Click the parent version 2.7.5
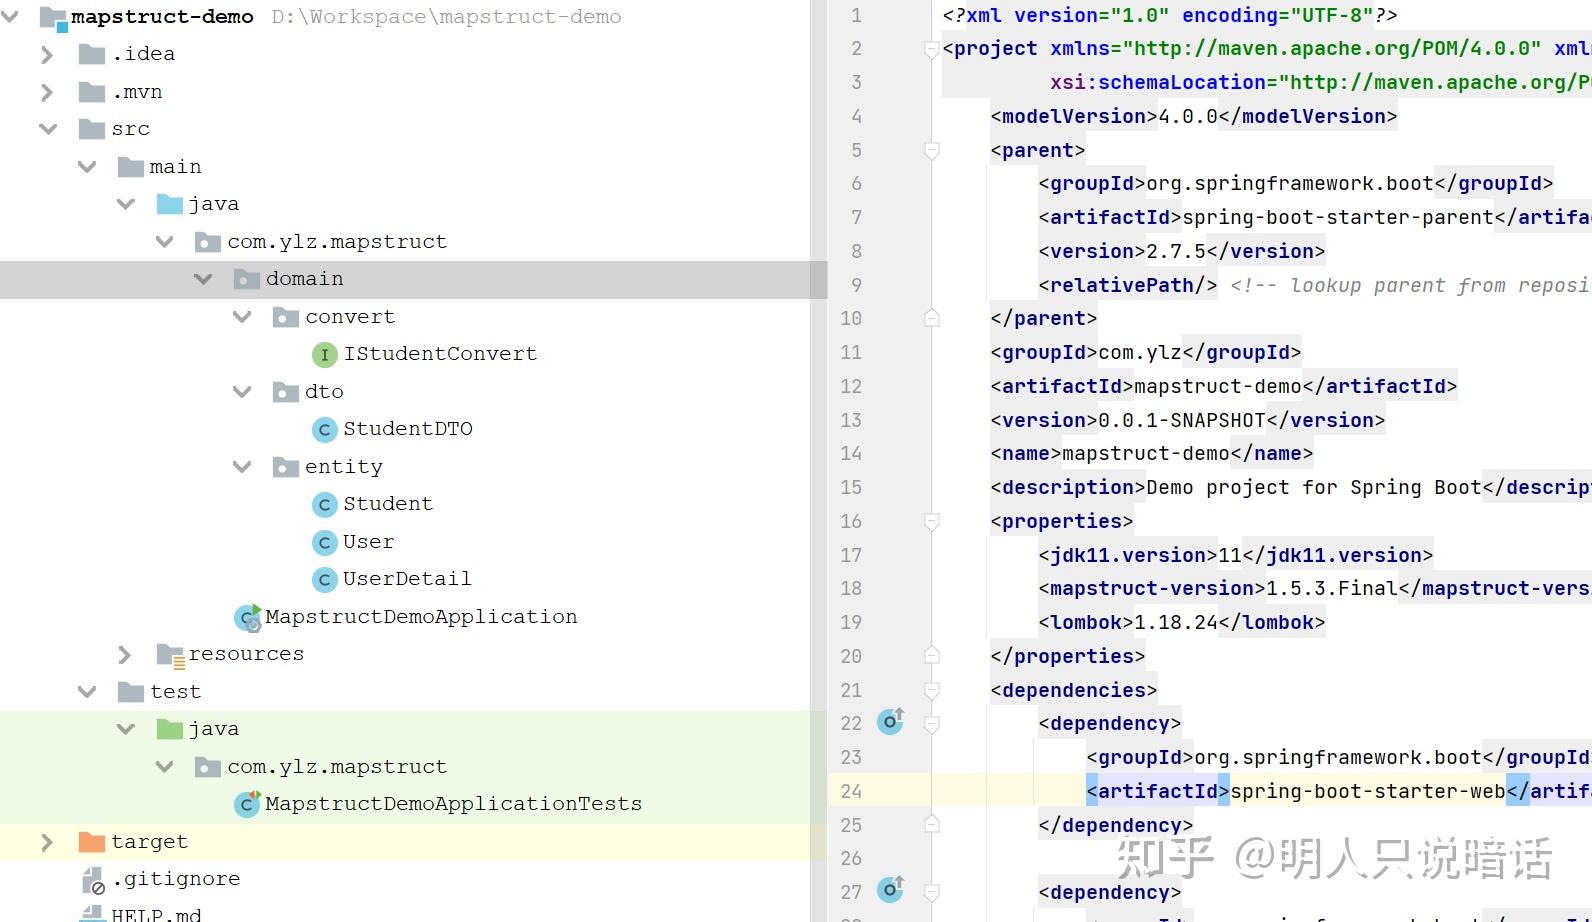Viewport: 1592px width, 922px height. [x=1176, y=251]
